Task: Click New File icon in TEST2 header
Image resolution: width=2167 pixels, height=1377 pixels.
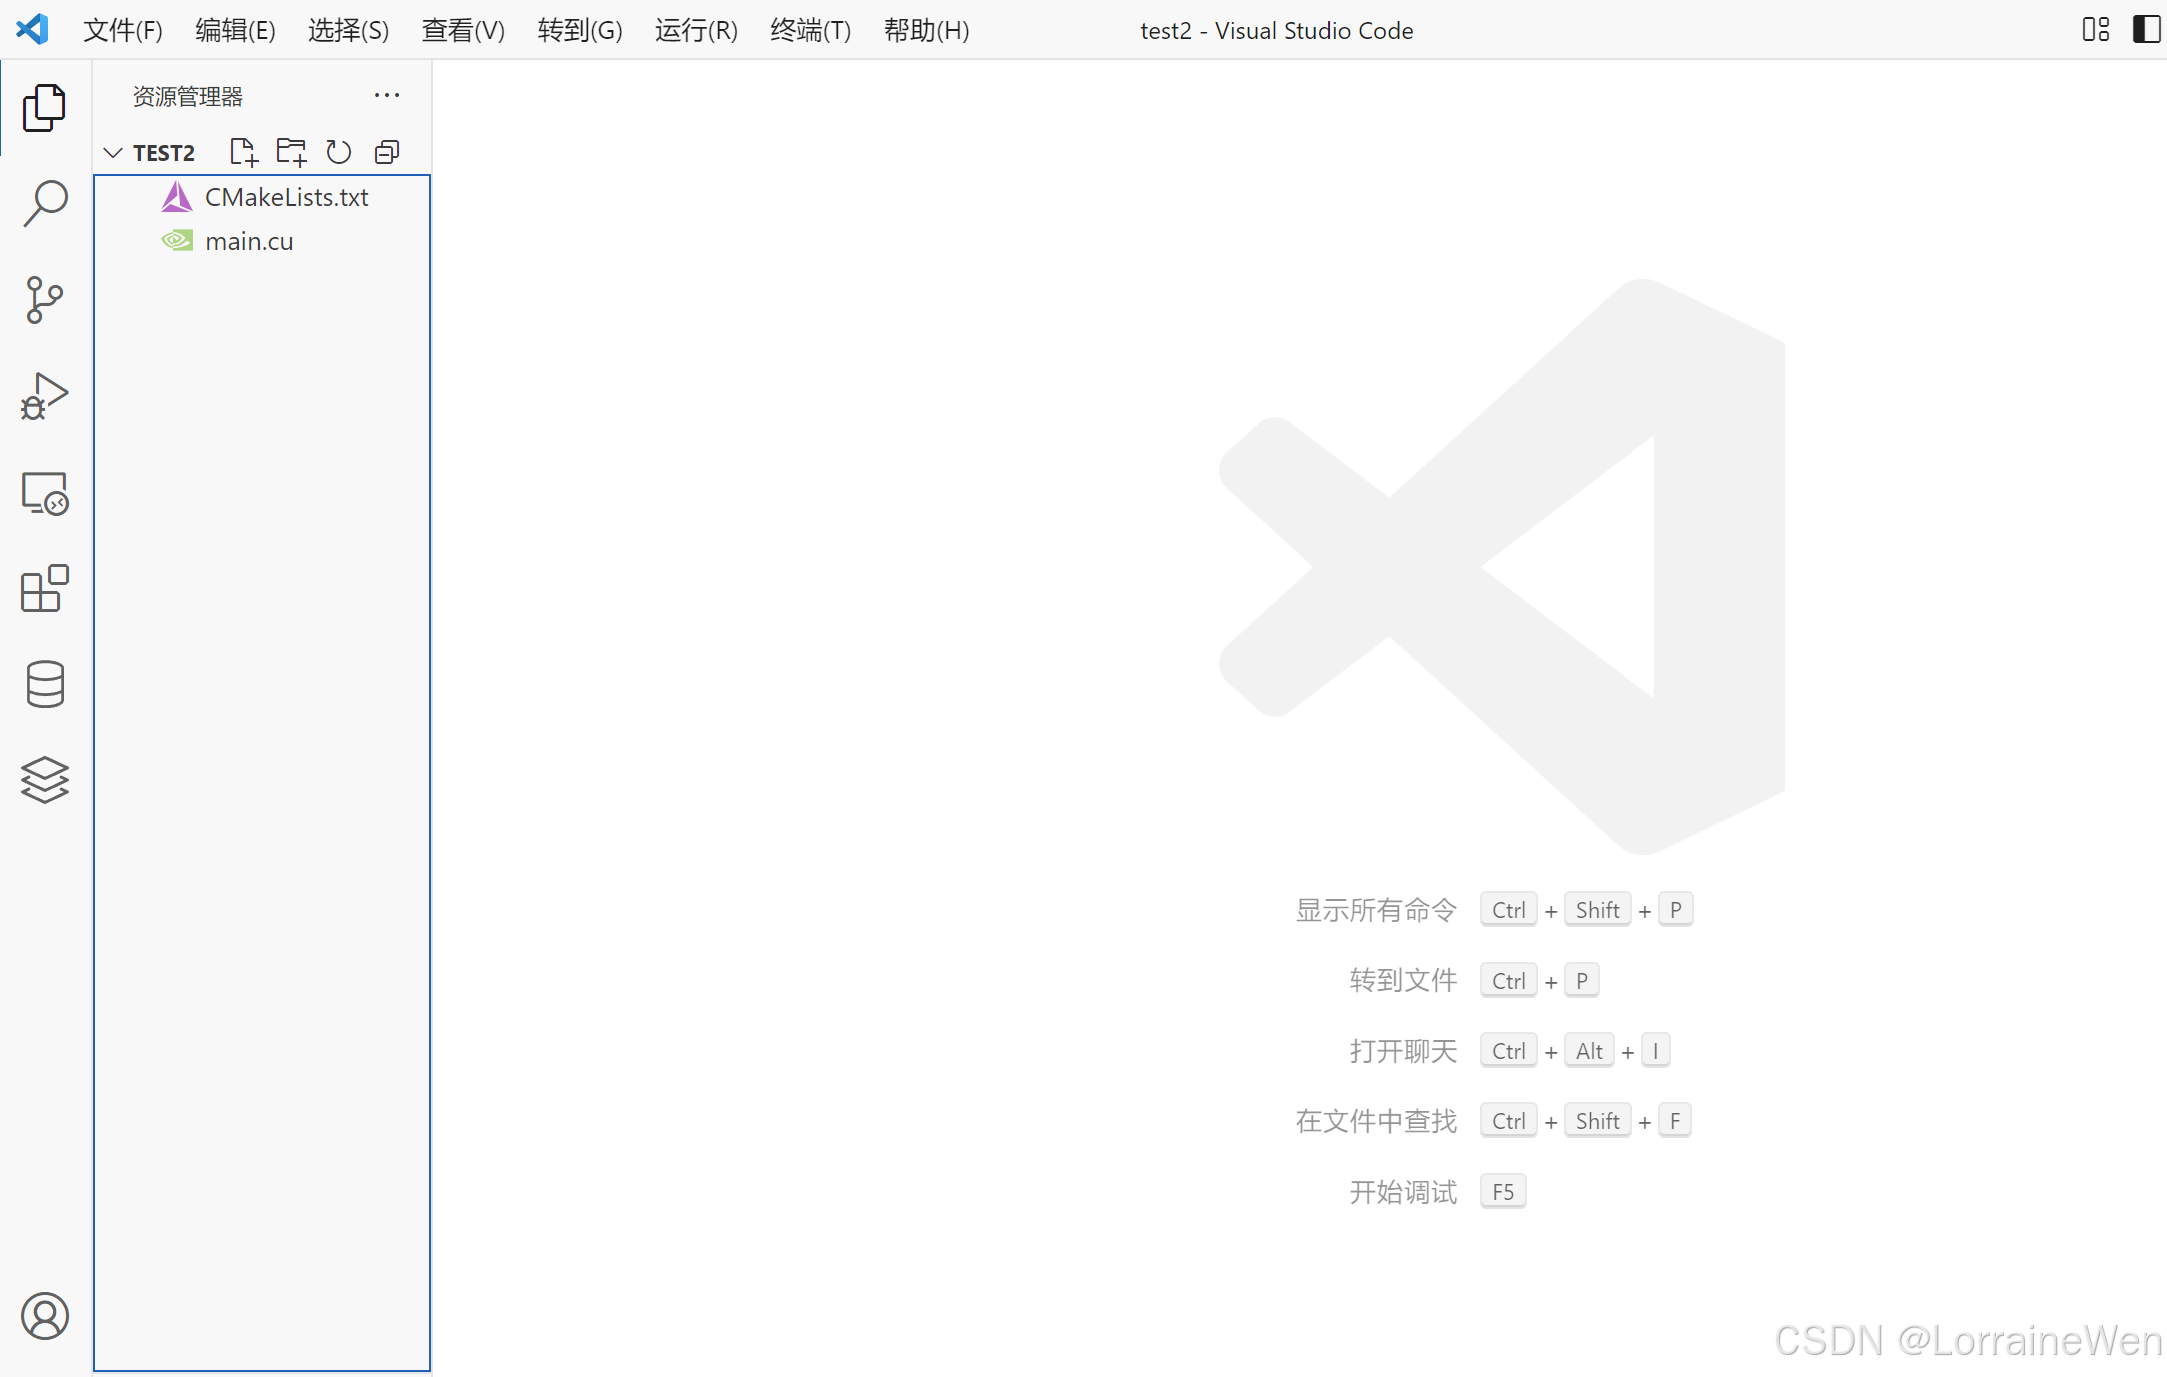Action: 243,152
